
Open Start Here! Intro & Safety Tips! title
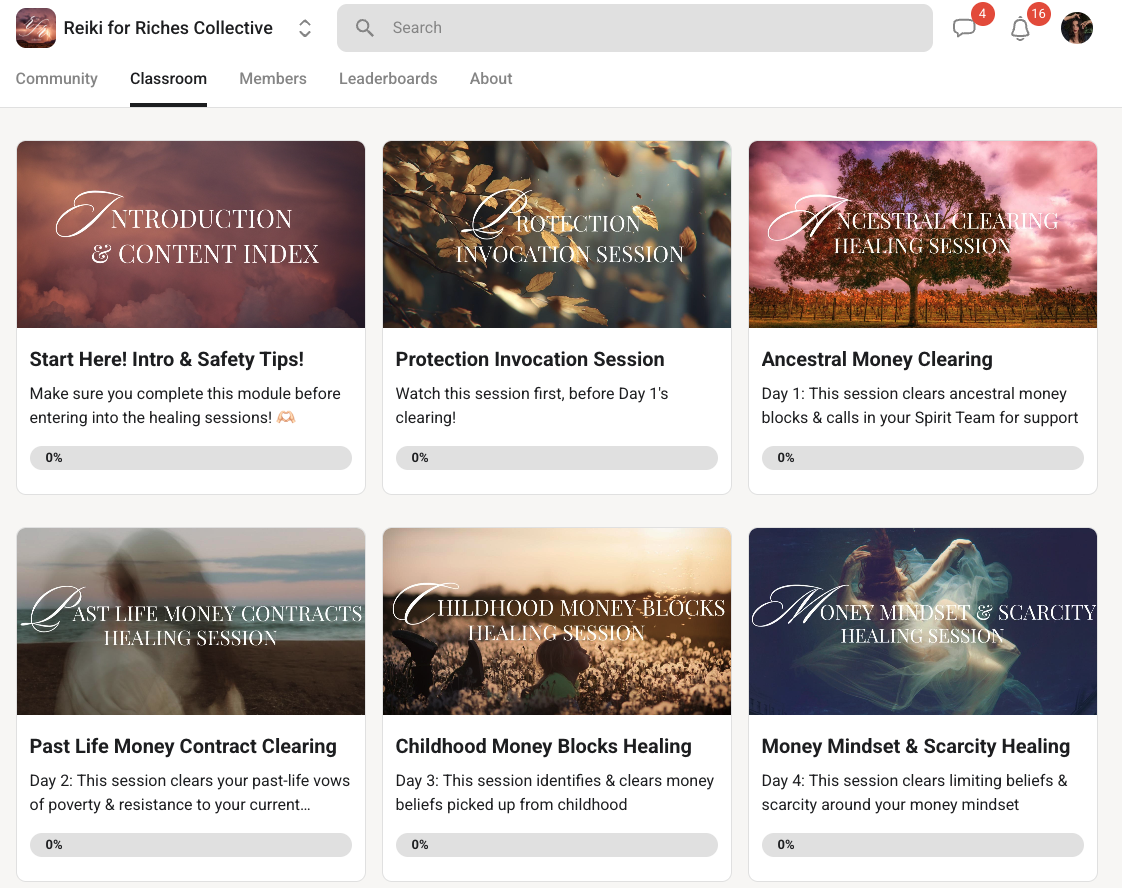[167, 359]
